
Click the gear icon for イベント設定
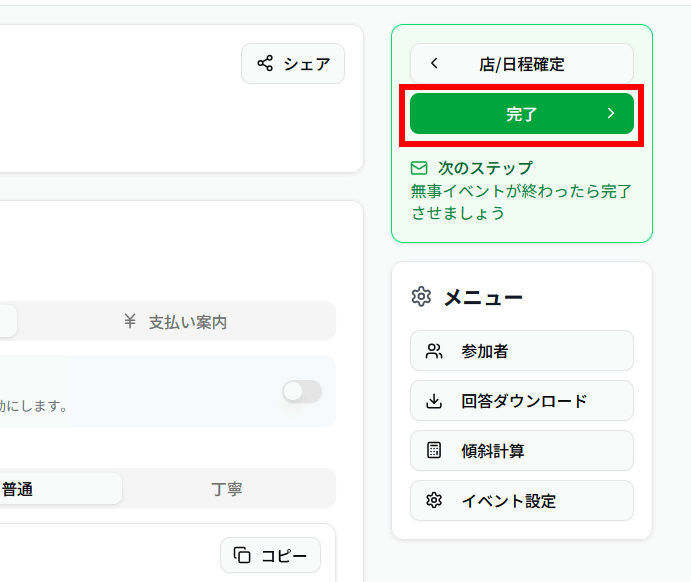(x=434, y=501)
